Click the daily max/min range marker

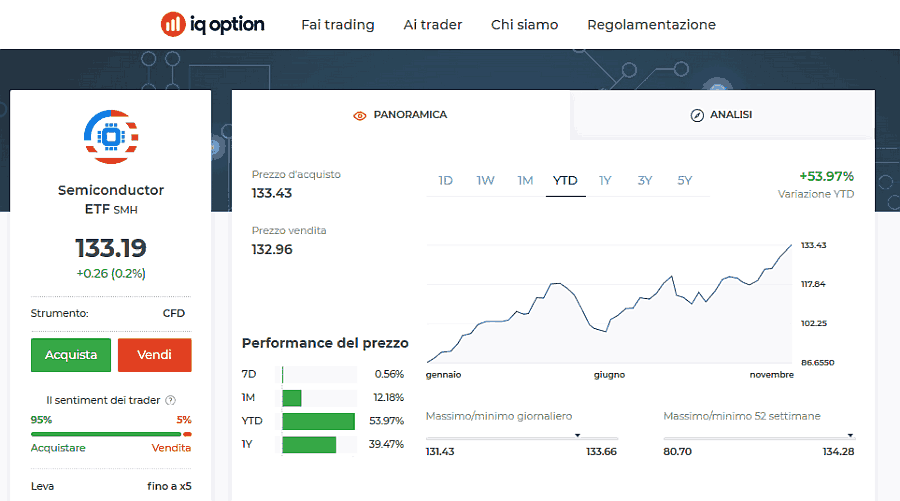(x=577, y=436)
